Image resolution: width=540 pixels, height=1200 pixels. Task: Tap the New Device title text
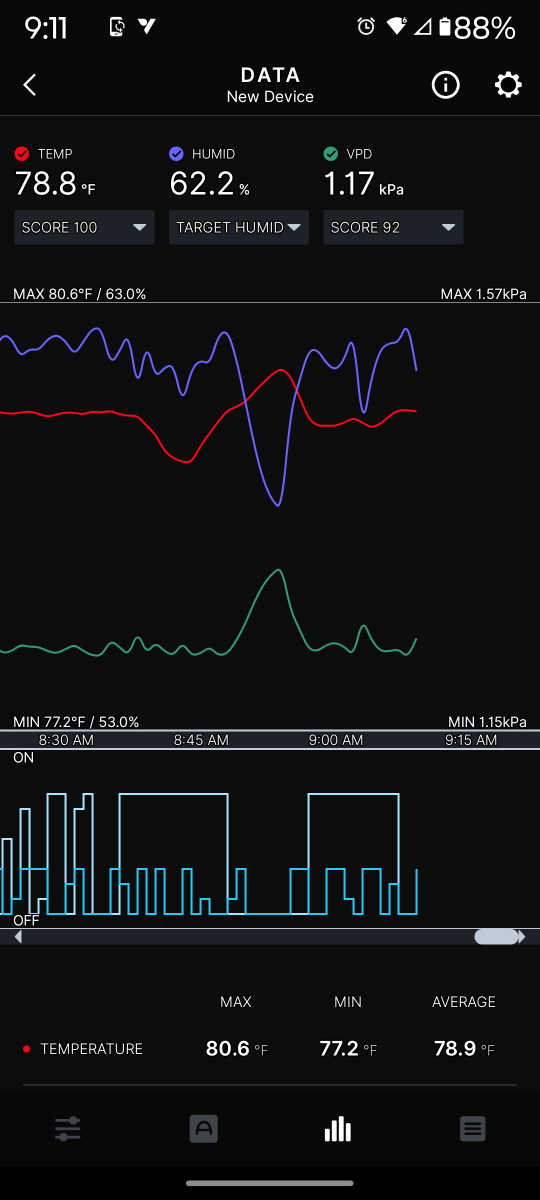[x=270, y=97]
